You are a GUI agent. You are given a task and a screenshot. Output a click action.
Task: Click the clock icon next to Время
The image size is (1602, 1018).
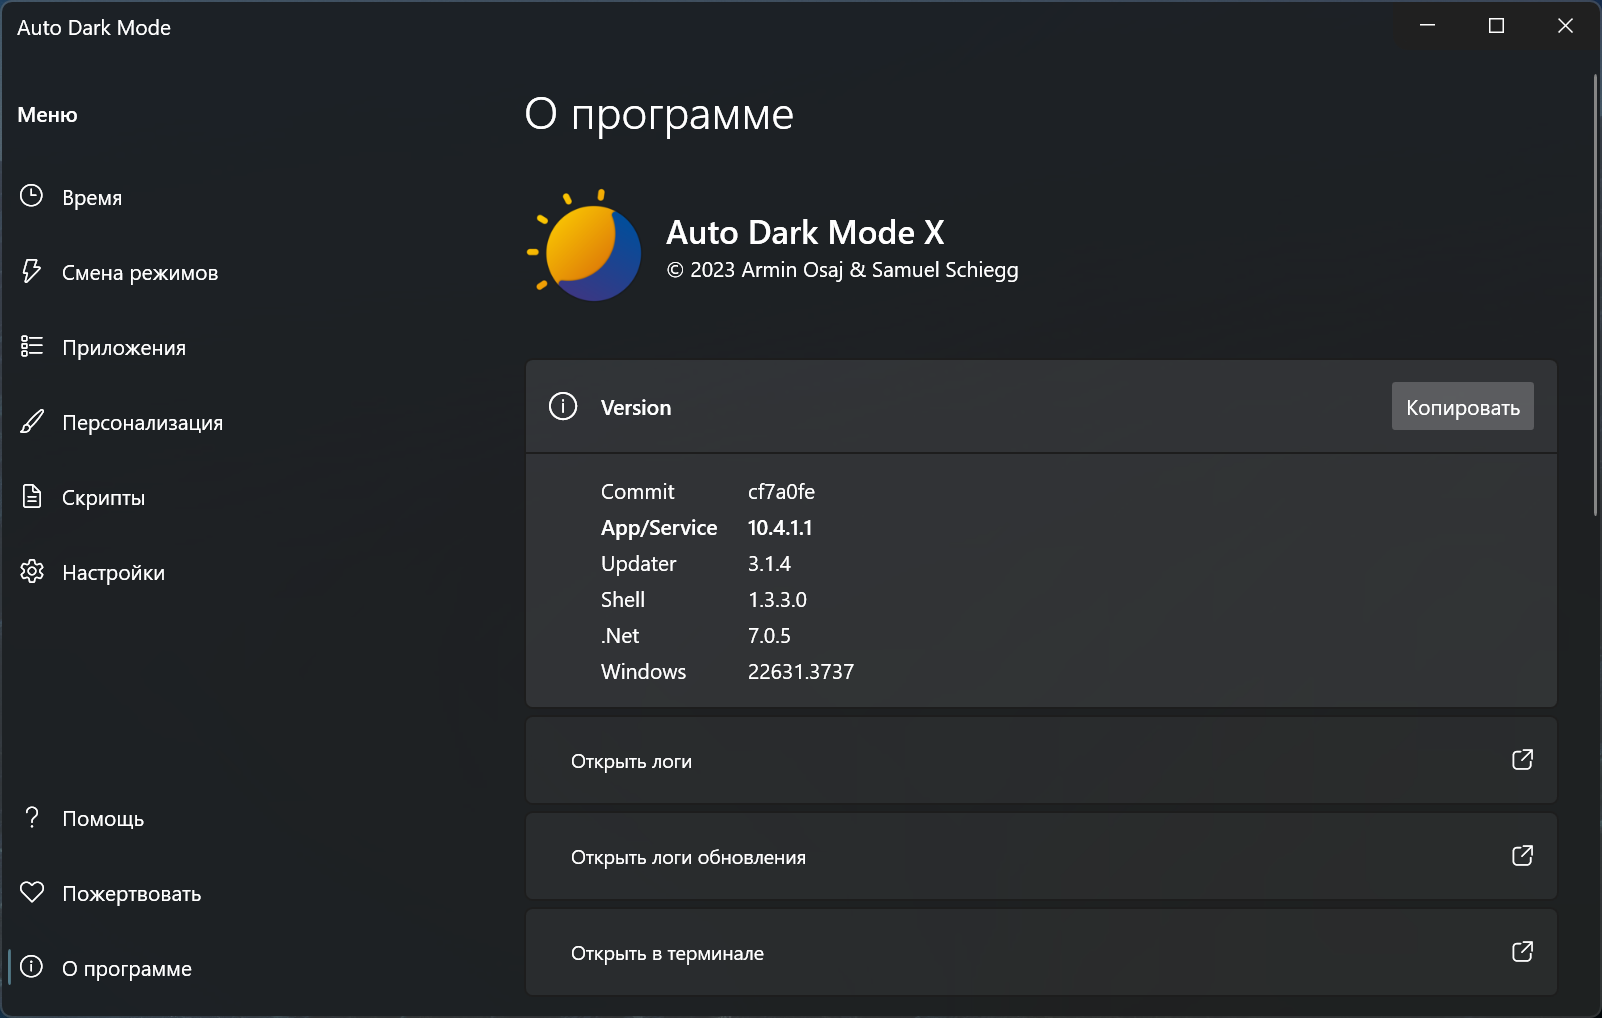pos(32,196)
